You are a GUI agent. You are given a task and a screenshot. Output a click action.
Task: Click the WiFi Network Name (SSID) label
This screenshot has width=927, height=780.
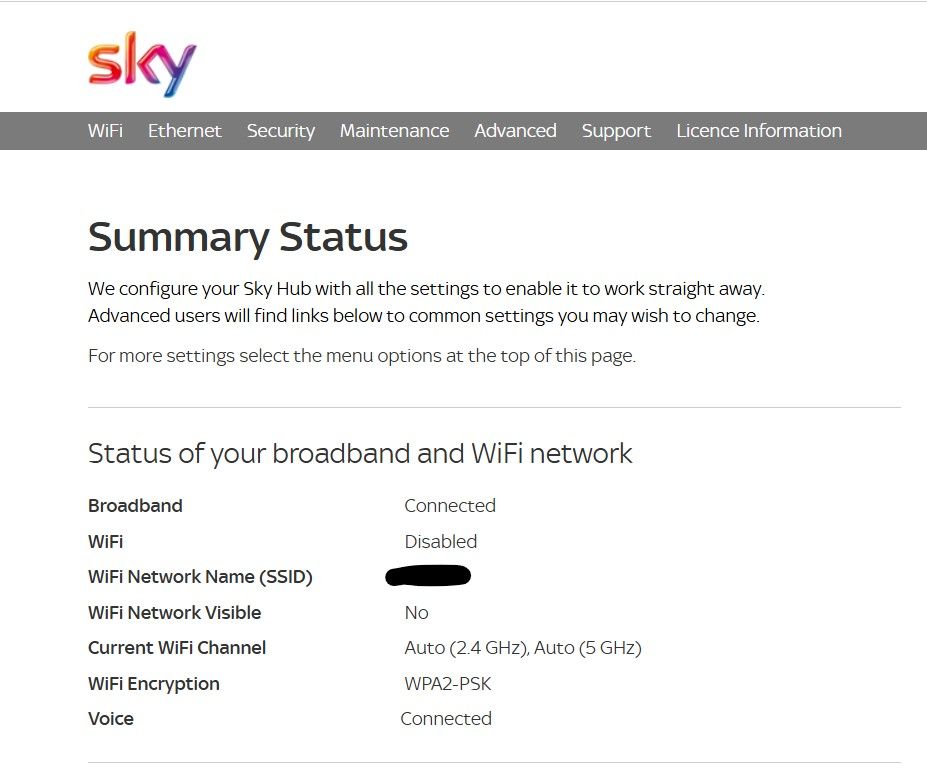[200, 577]
